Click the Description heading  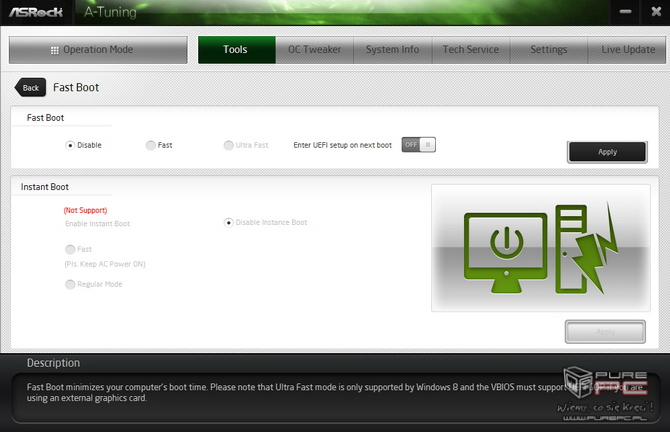53,363
